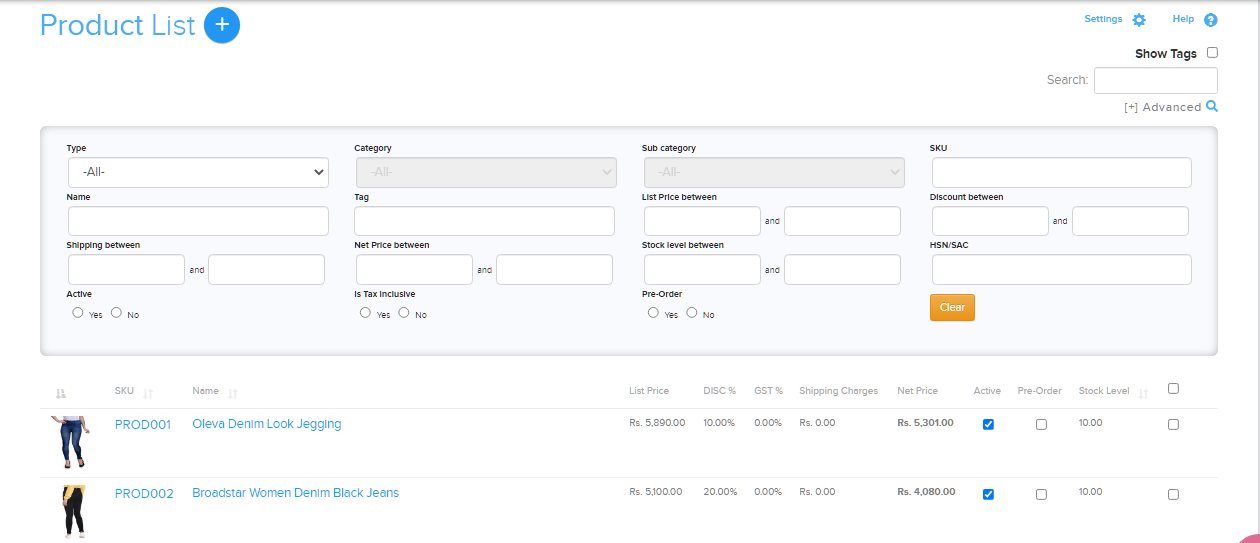Focus the Net Price maximum field
Viewport: 1260px width, 543px height.
(554, 270)
